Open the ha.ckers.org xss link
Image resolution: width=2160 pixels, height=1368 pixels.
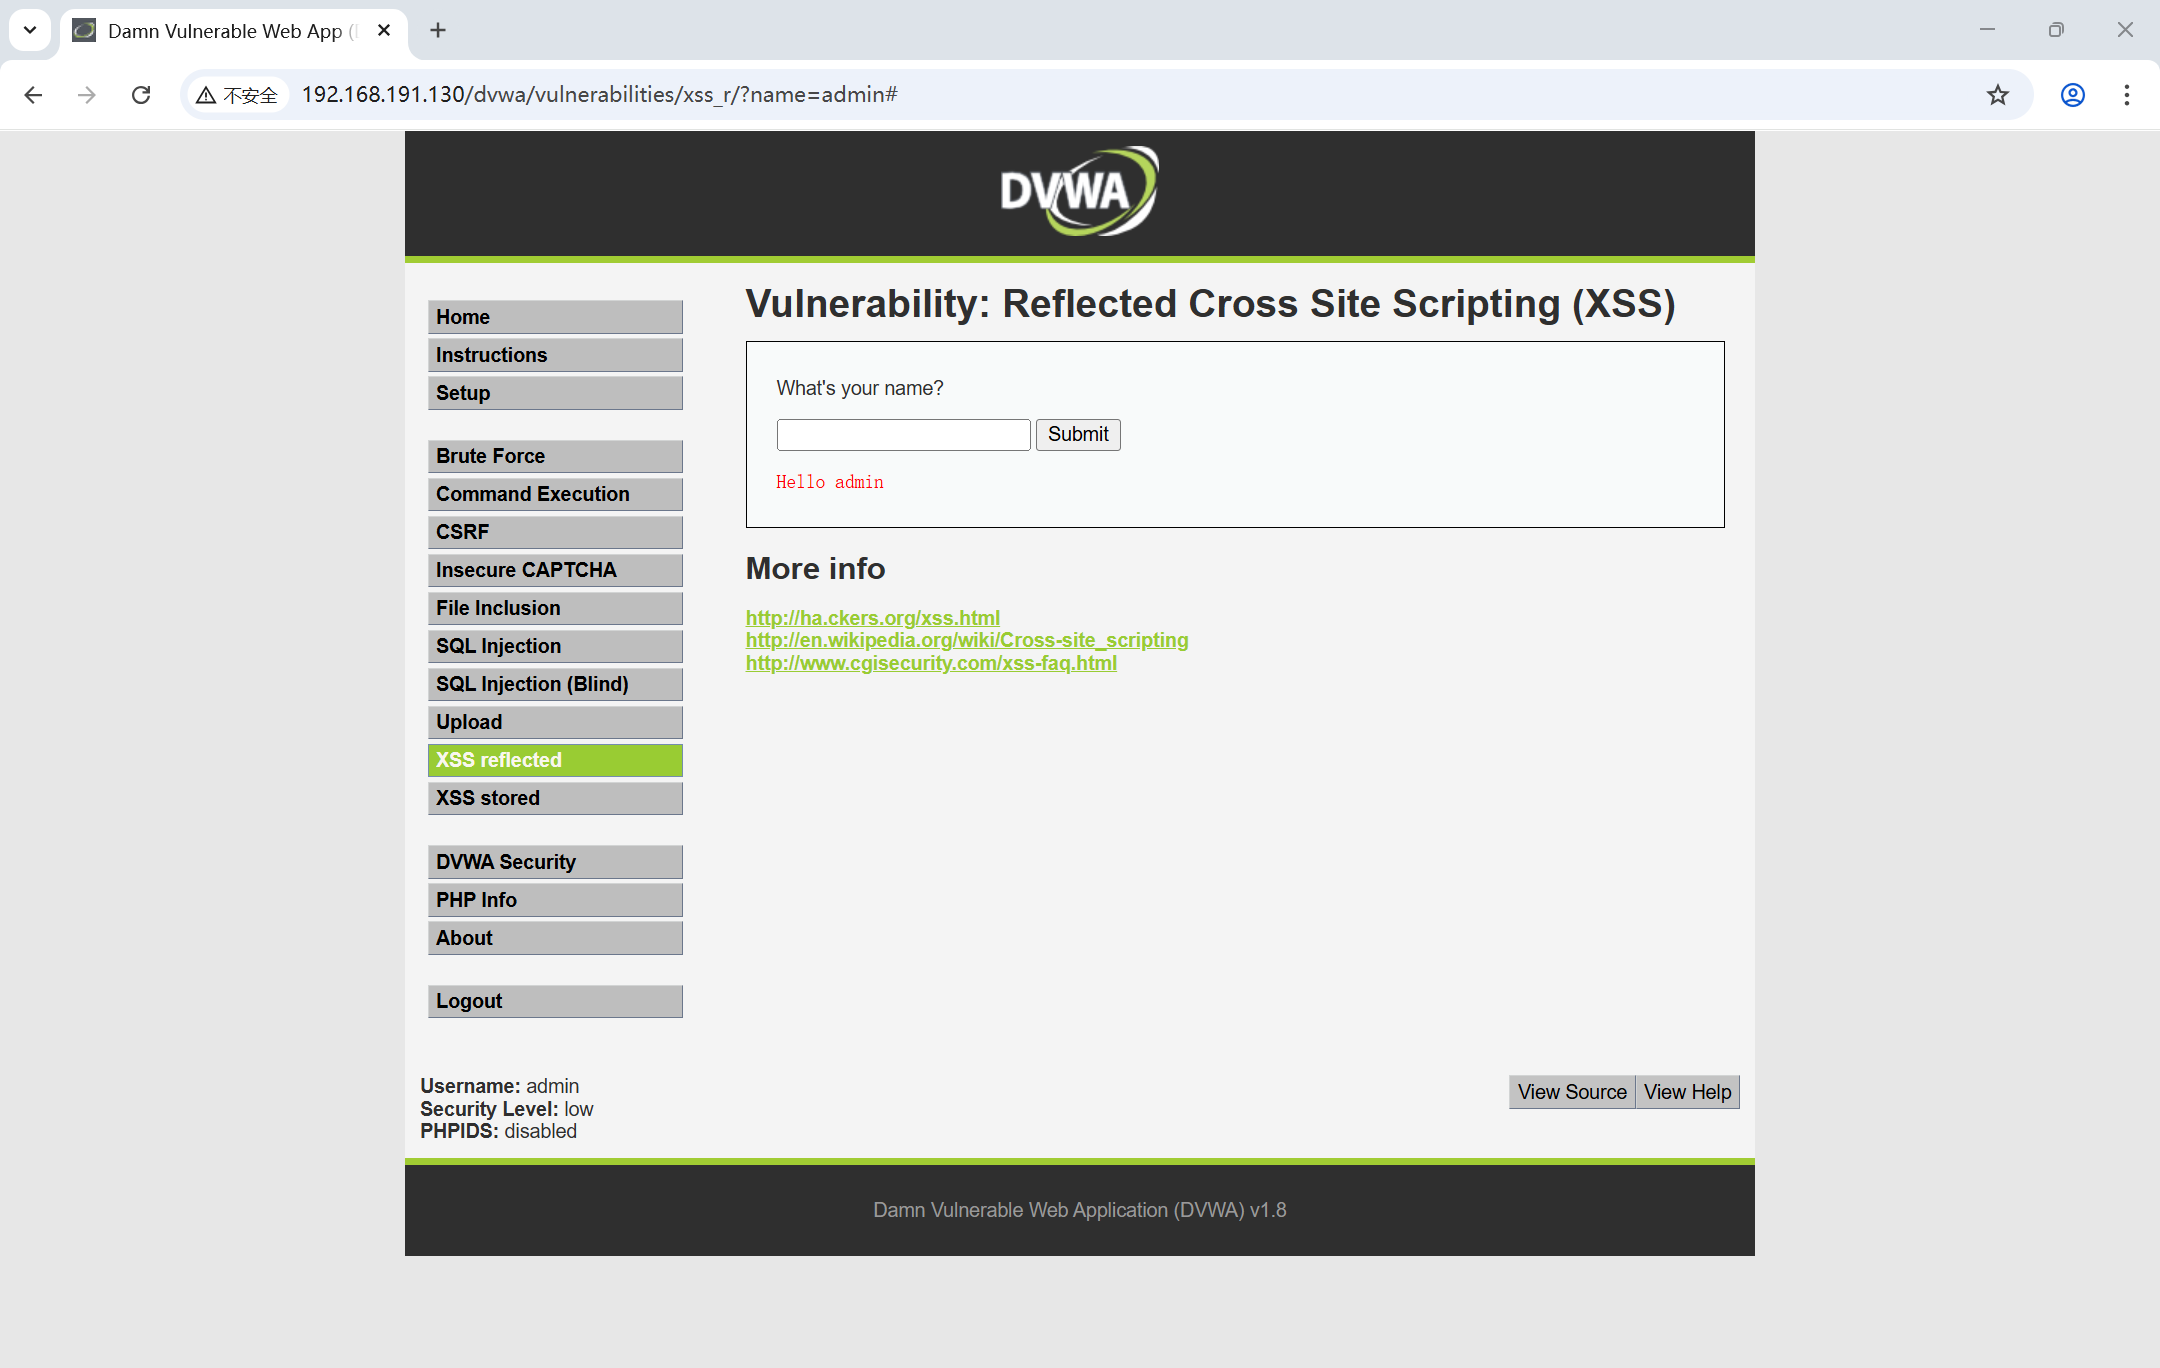(873, 618)
